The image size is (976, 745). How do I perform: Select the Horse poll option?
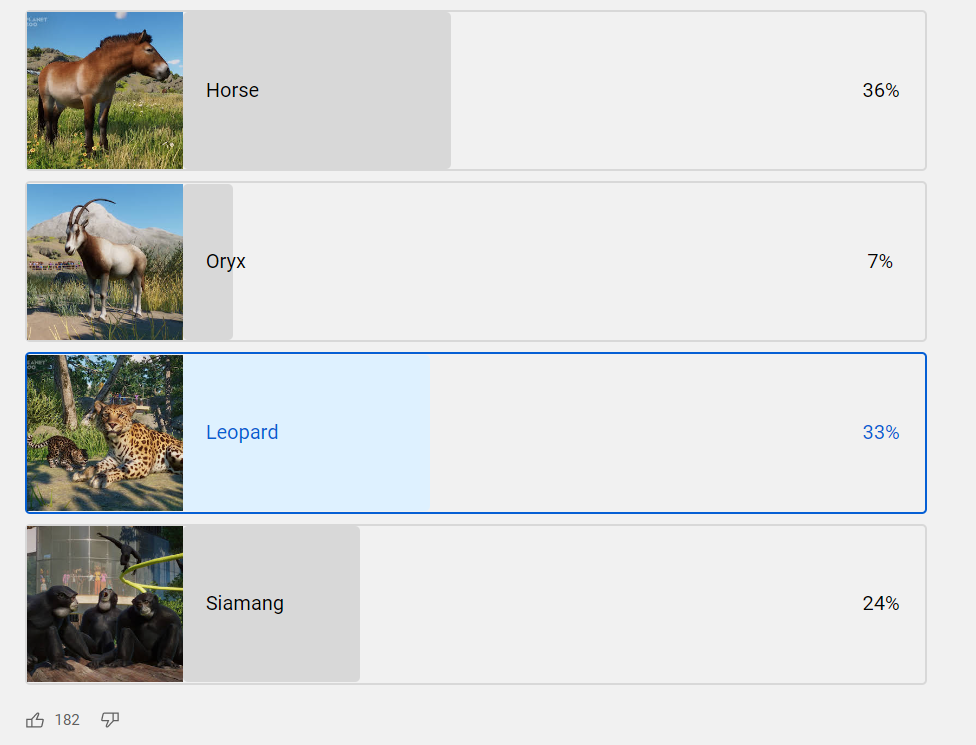tap(476, 90)
